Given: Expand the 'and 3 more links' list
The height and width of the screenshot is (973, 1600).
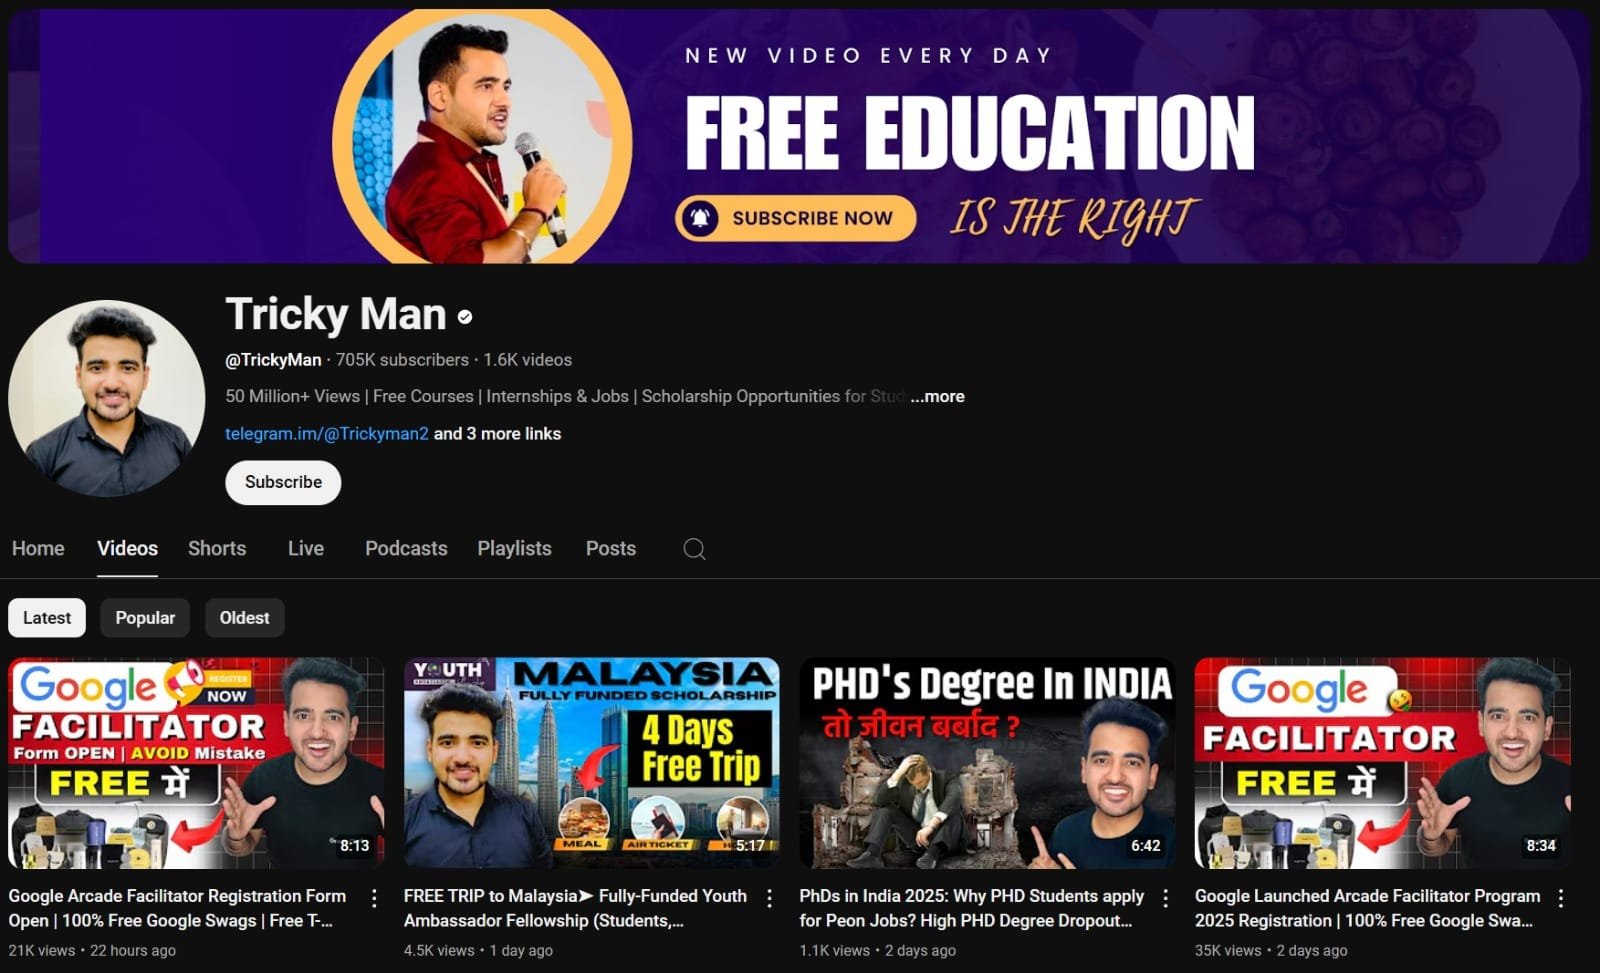Looking at the screenshot, I should (x=497, y=434).
